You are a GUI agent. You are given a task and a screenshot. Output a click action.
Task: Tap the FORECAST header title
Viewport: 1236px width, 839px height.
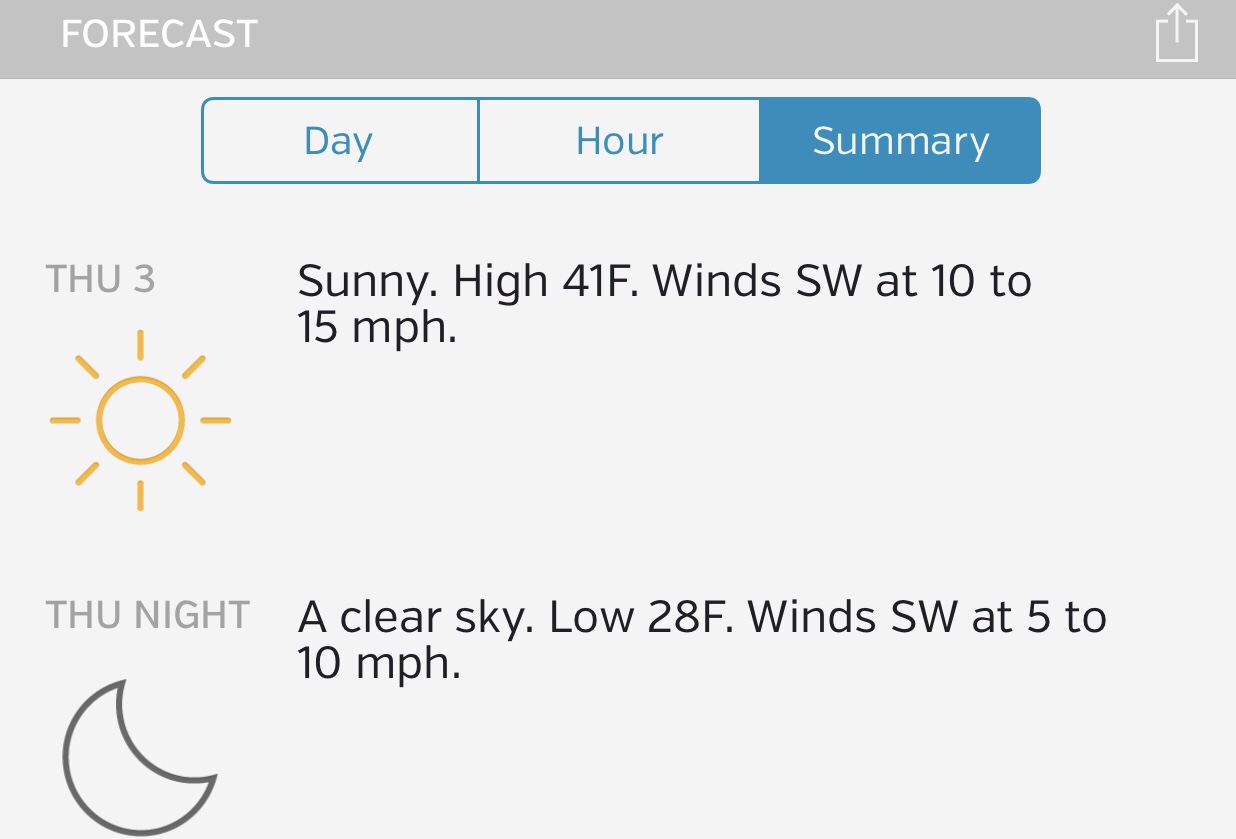(159, 35)
